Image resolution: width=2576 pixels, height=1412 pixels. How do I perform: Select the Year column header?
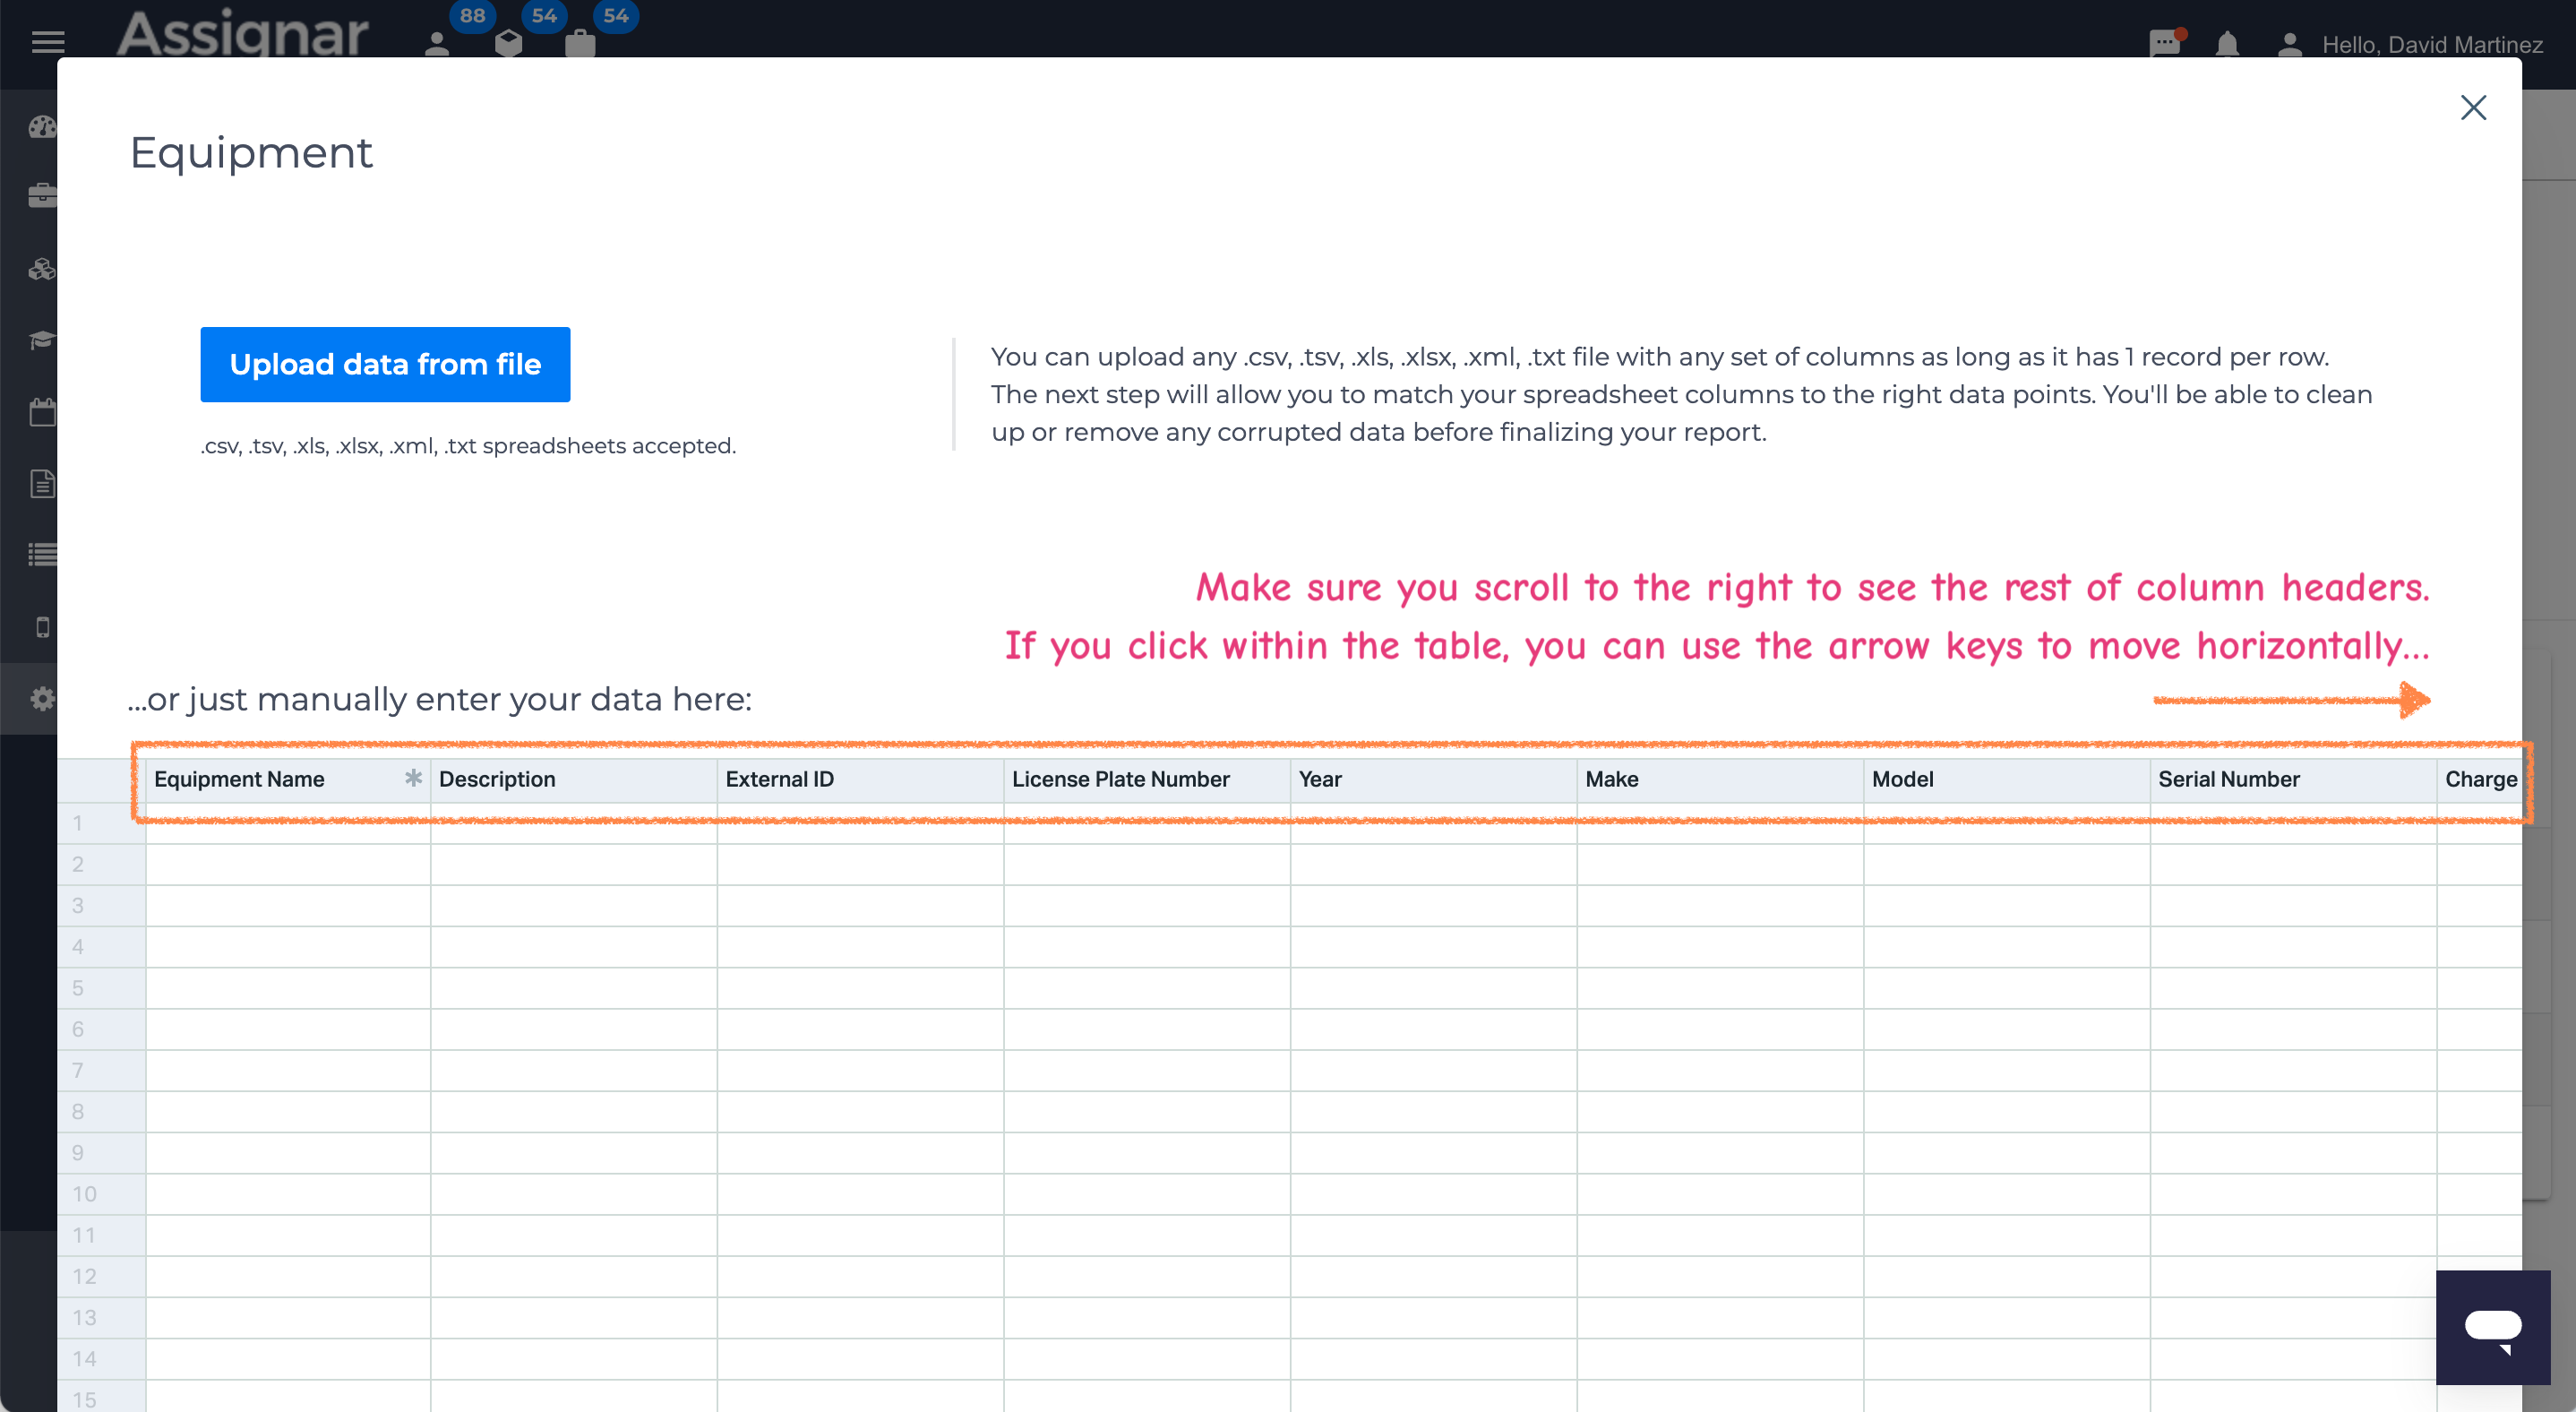tap(1434, 779)
